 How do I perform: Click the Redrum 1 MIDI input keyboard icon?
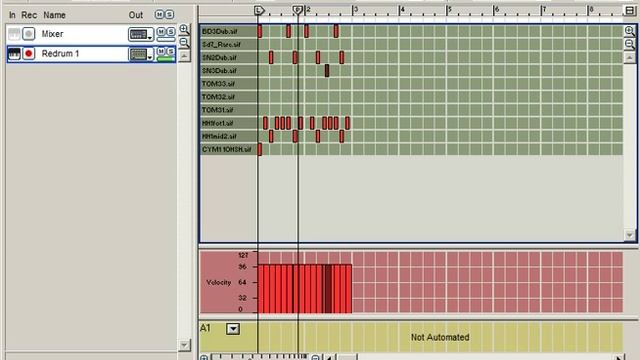(14, 53)
